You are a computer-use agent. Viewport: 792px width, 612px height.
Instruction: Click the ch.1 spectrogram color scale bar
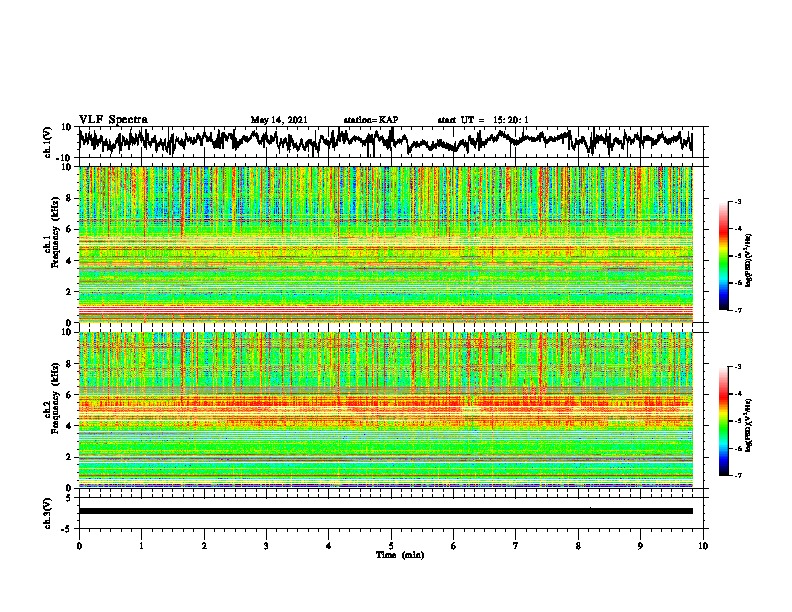[723, 256]
